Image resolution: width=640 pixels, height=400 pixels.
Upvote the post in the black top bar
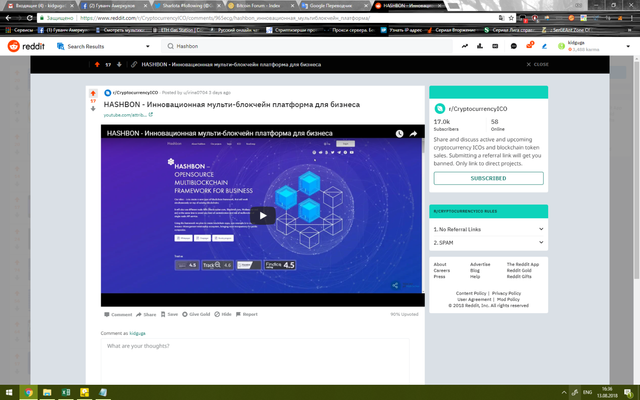pyautogui.click(x=97, y=64)
